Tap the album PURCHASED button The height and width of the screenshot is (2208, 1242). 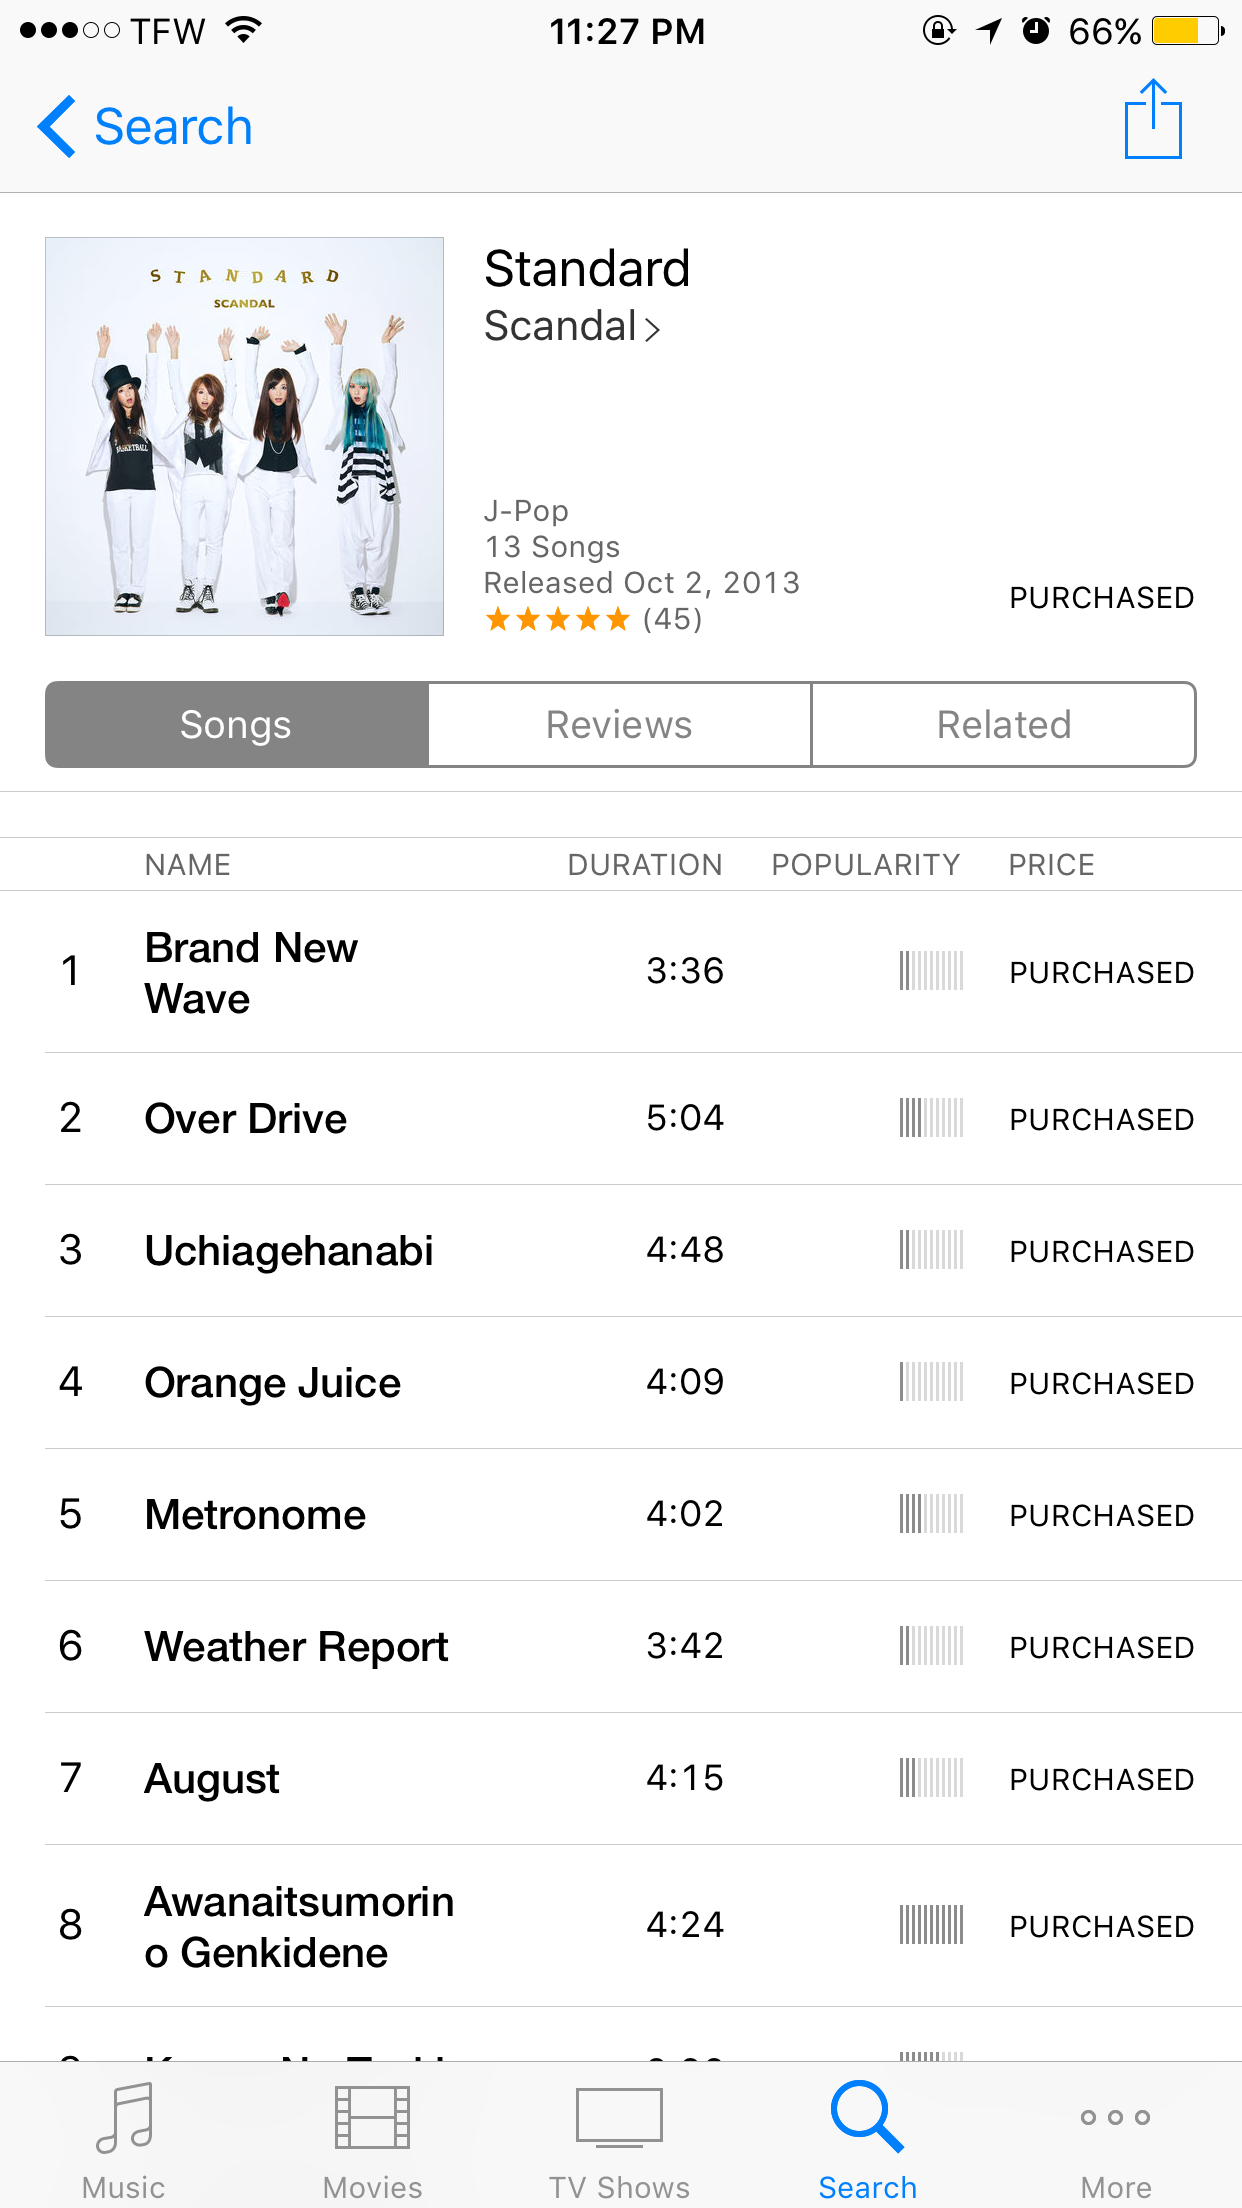[x=1101, y=598]
